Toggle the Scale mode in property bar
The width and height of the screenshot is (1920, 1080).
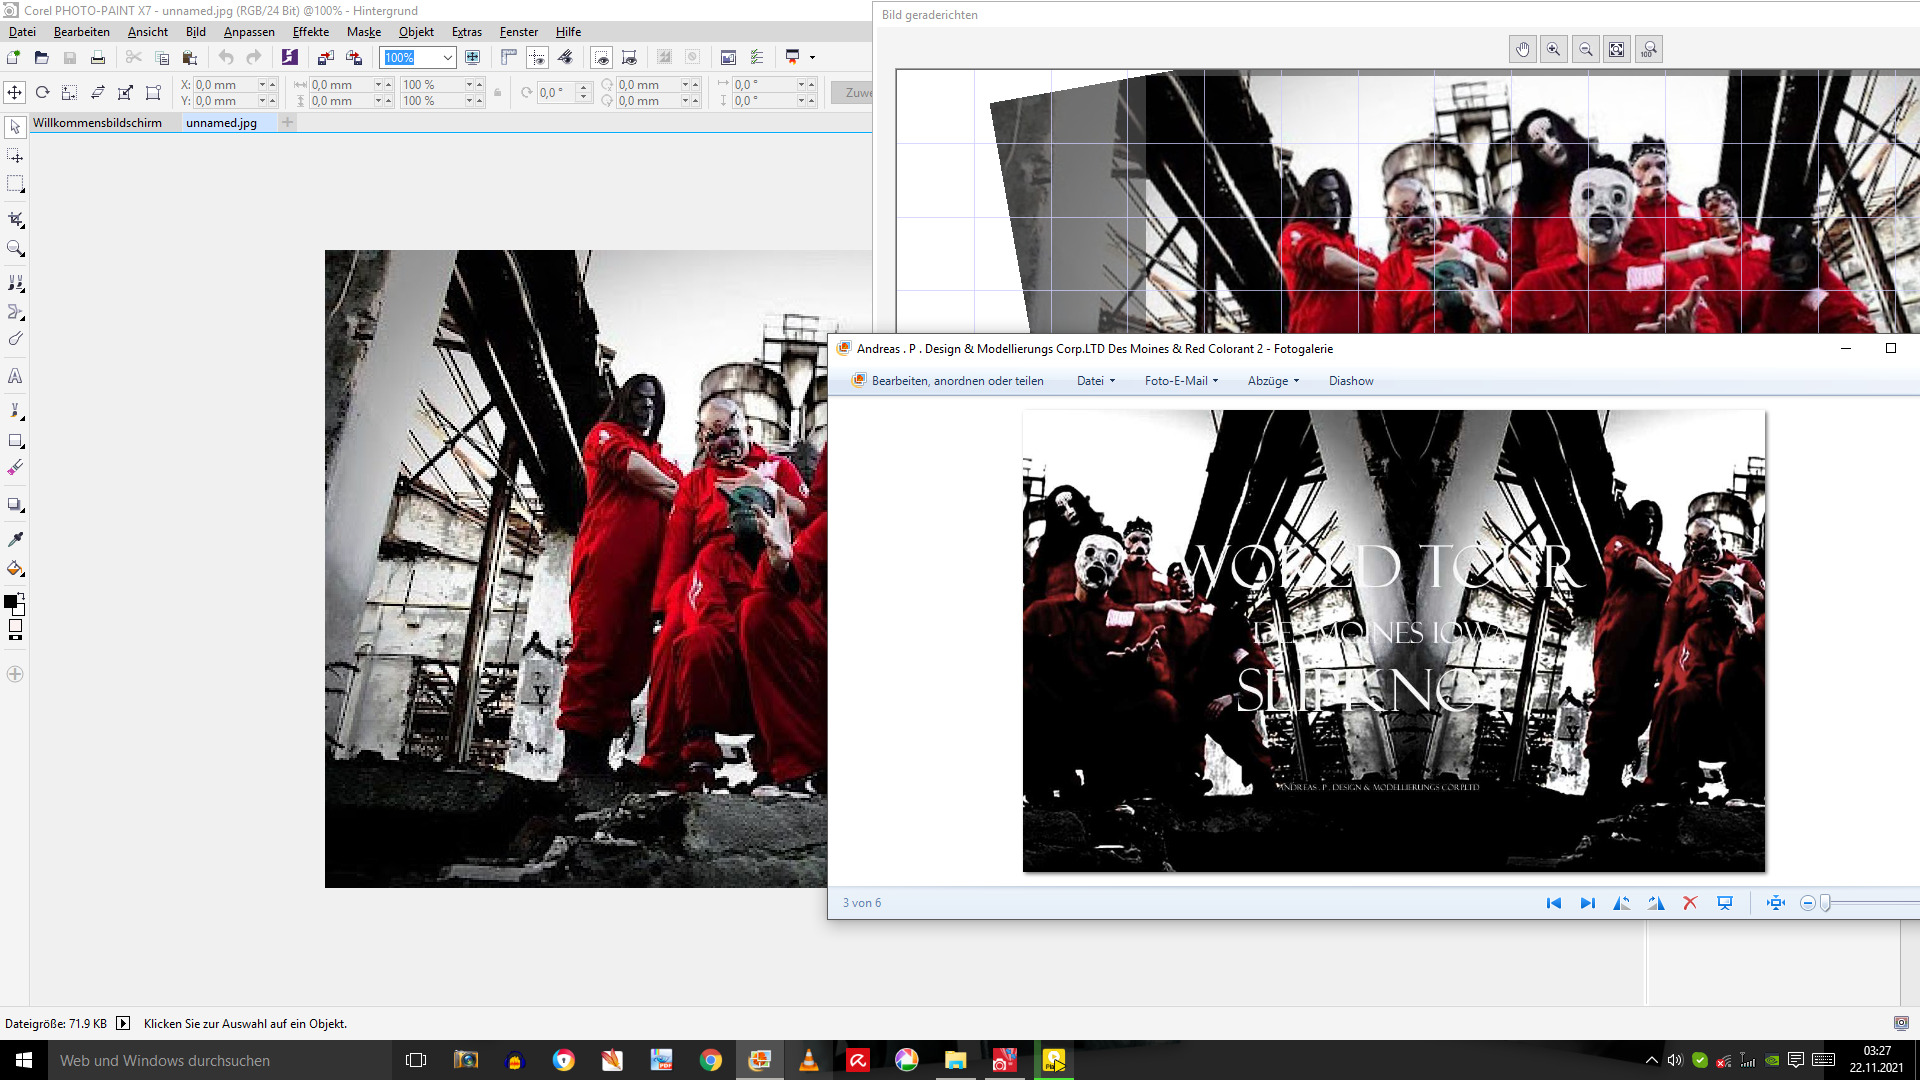click(x=69, y=92)
